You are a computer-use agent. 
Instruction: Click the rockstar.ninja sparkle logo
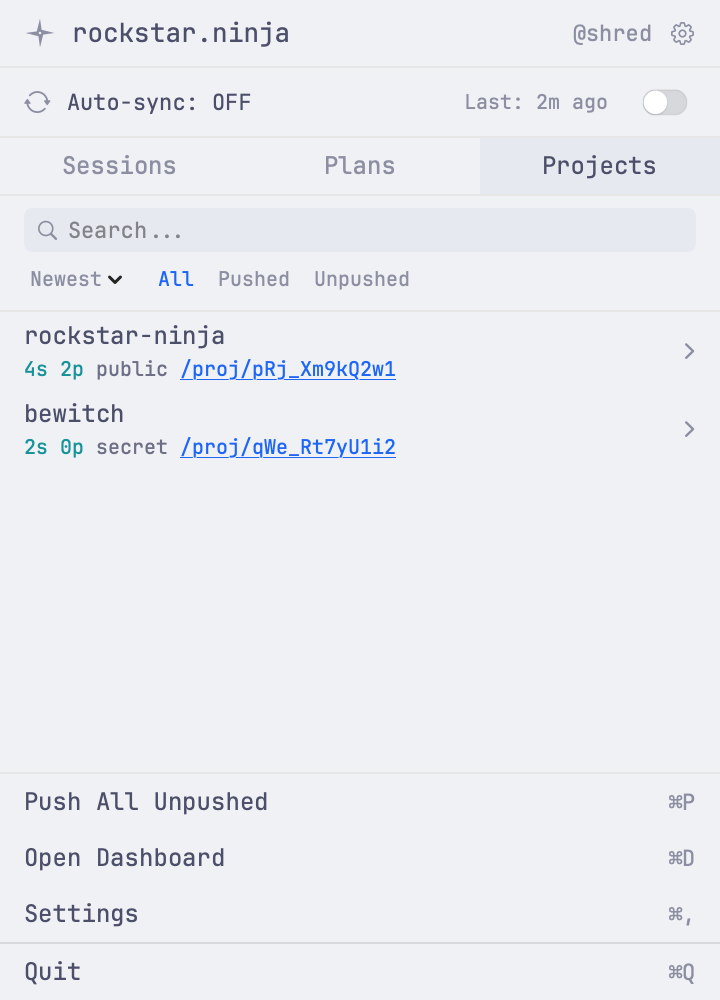39,33
